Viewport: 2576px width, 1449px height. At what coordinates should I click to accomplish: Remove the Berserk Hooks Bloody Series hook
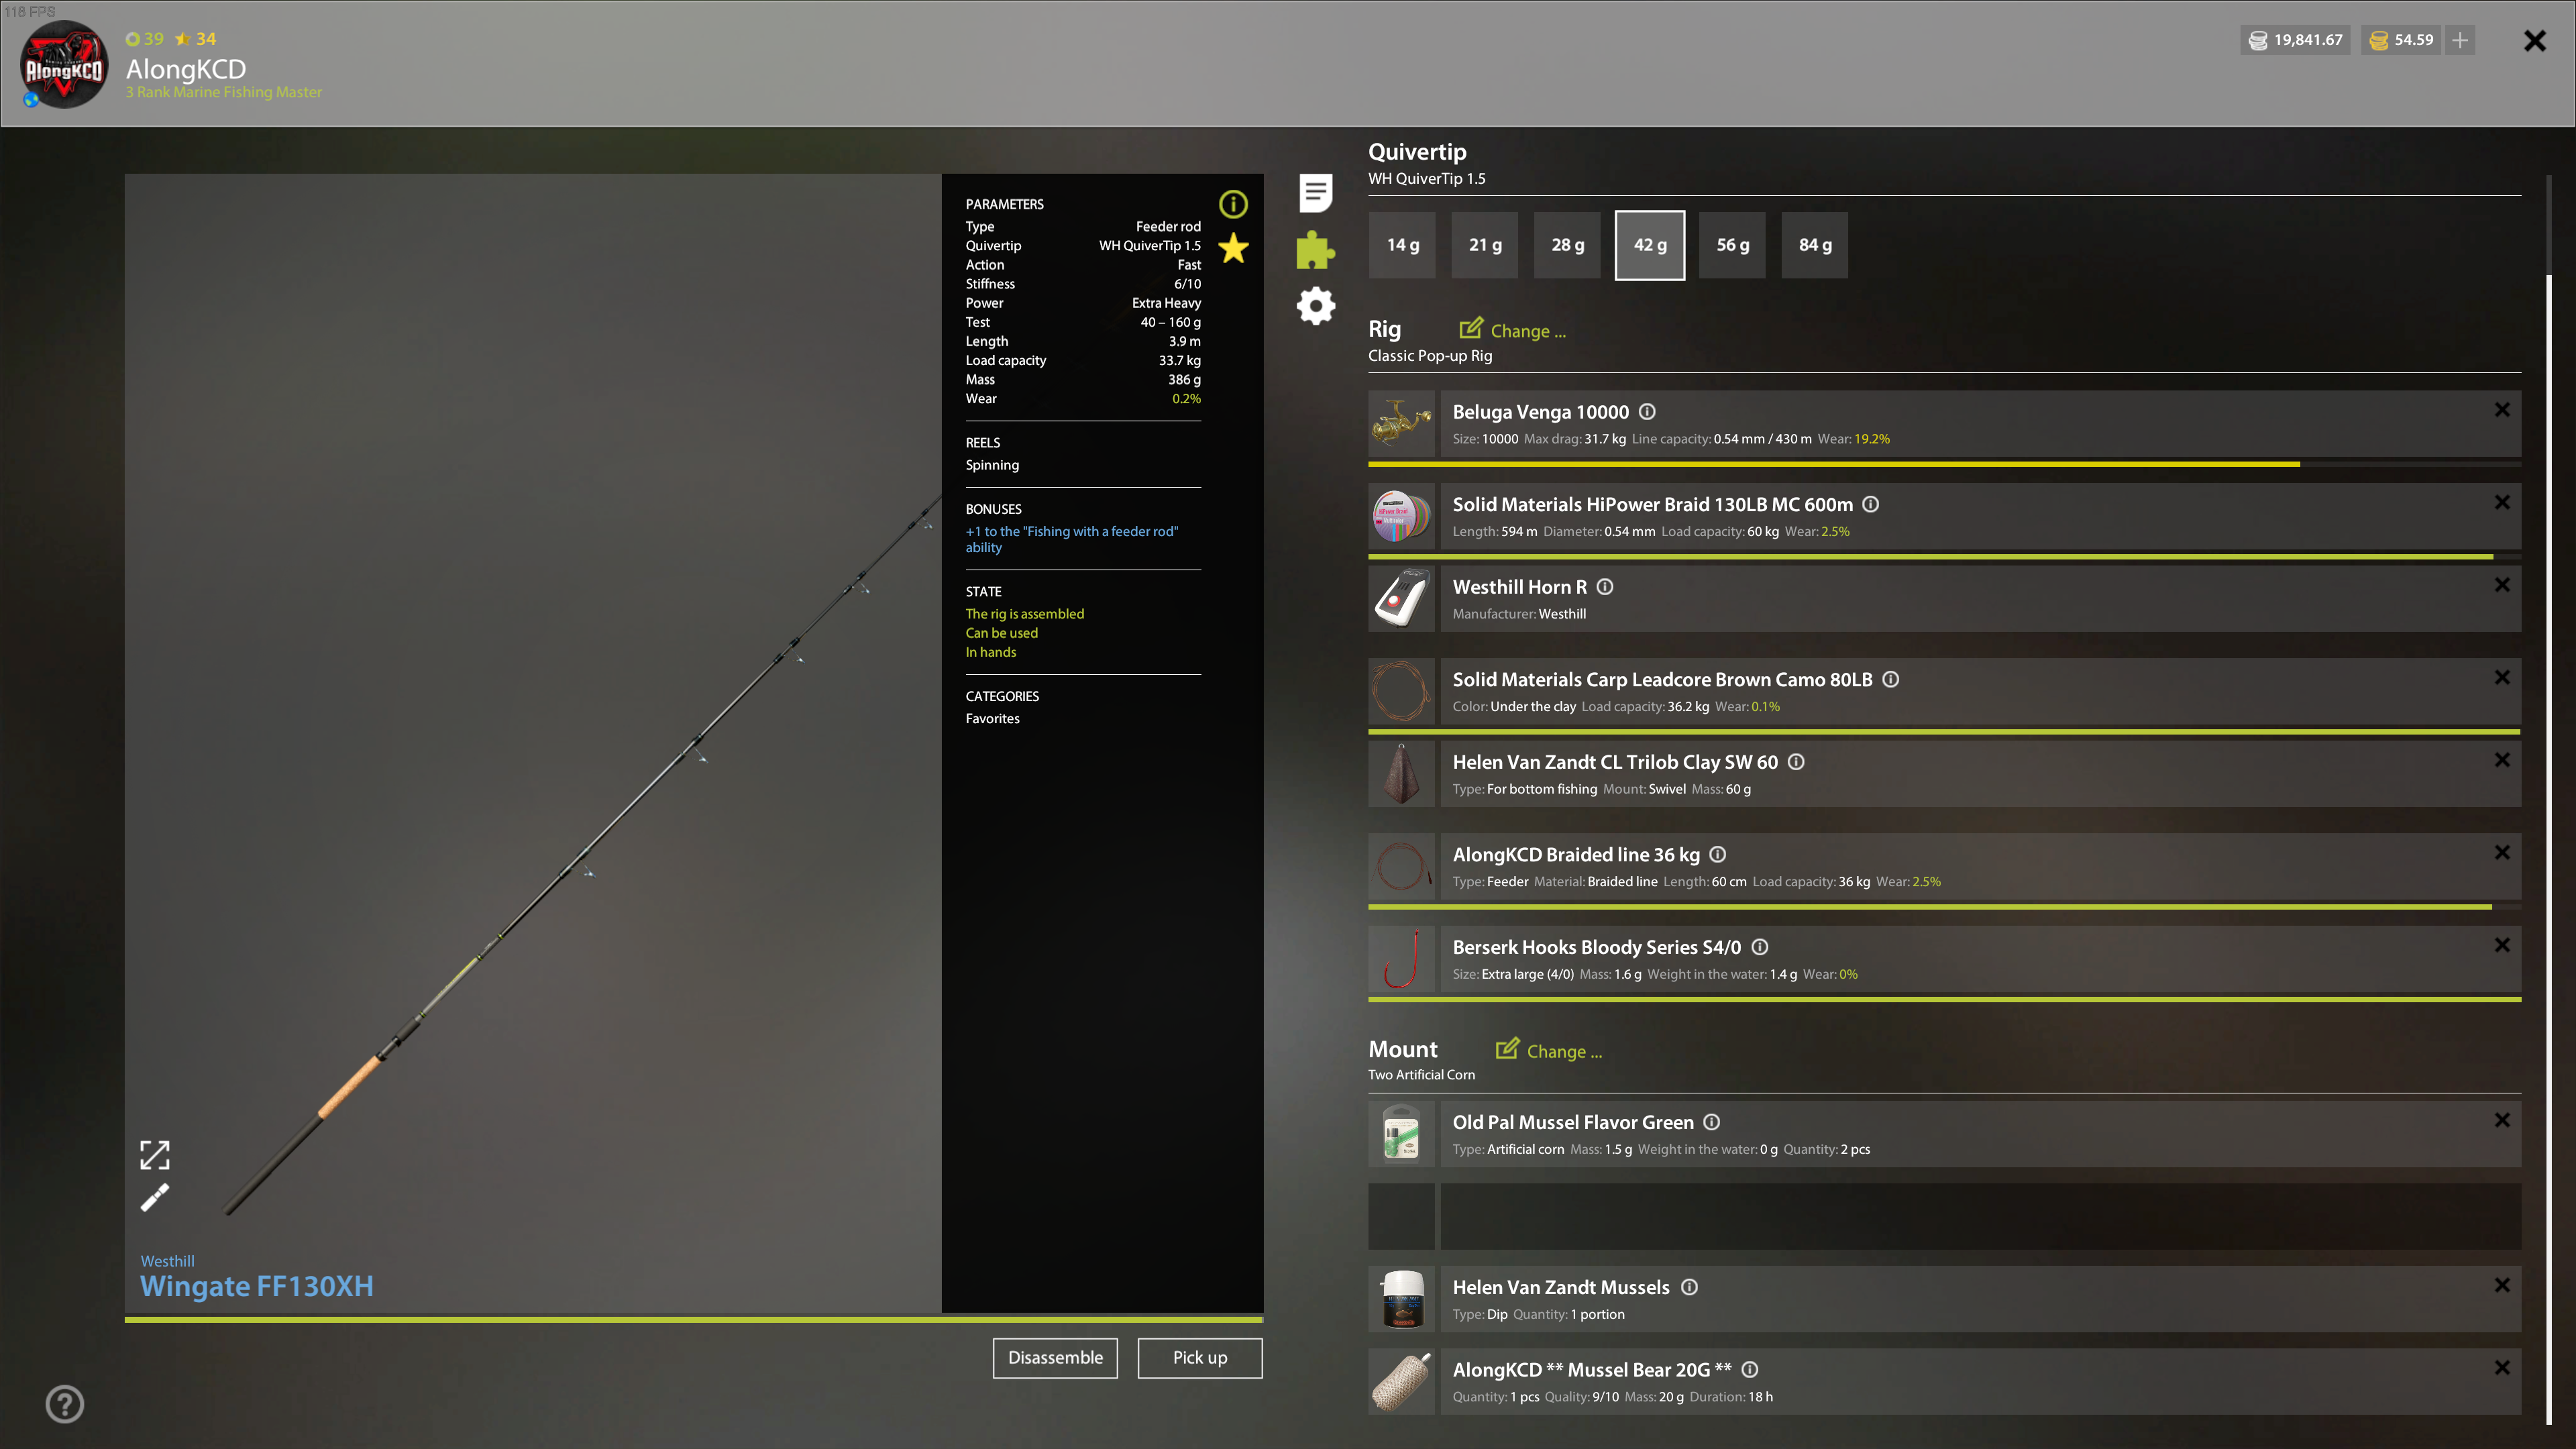(x=2502, y=945)
